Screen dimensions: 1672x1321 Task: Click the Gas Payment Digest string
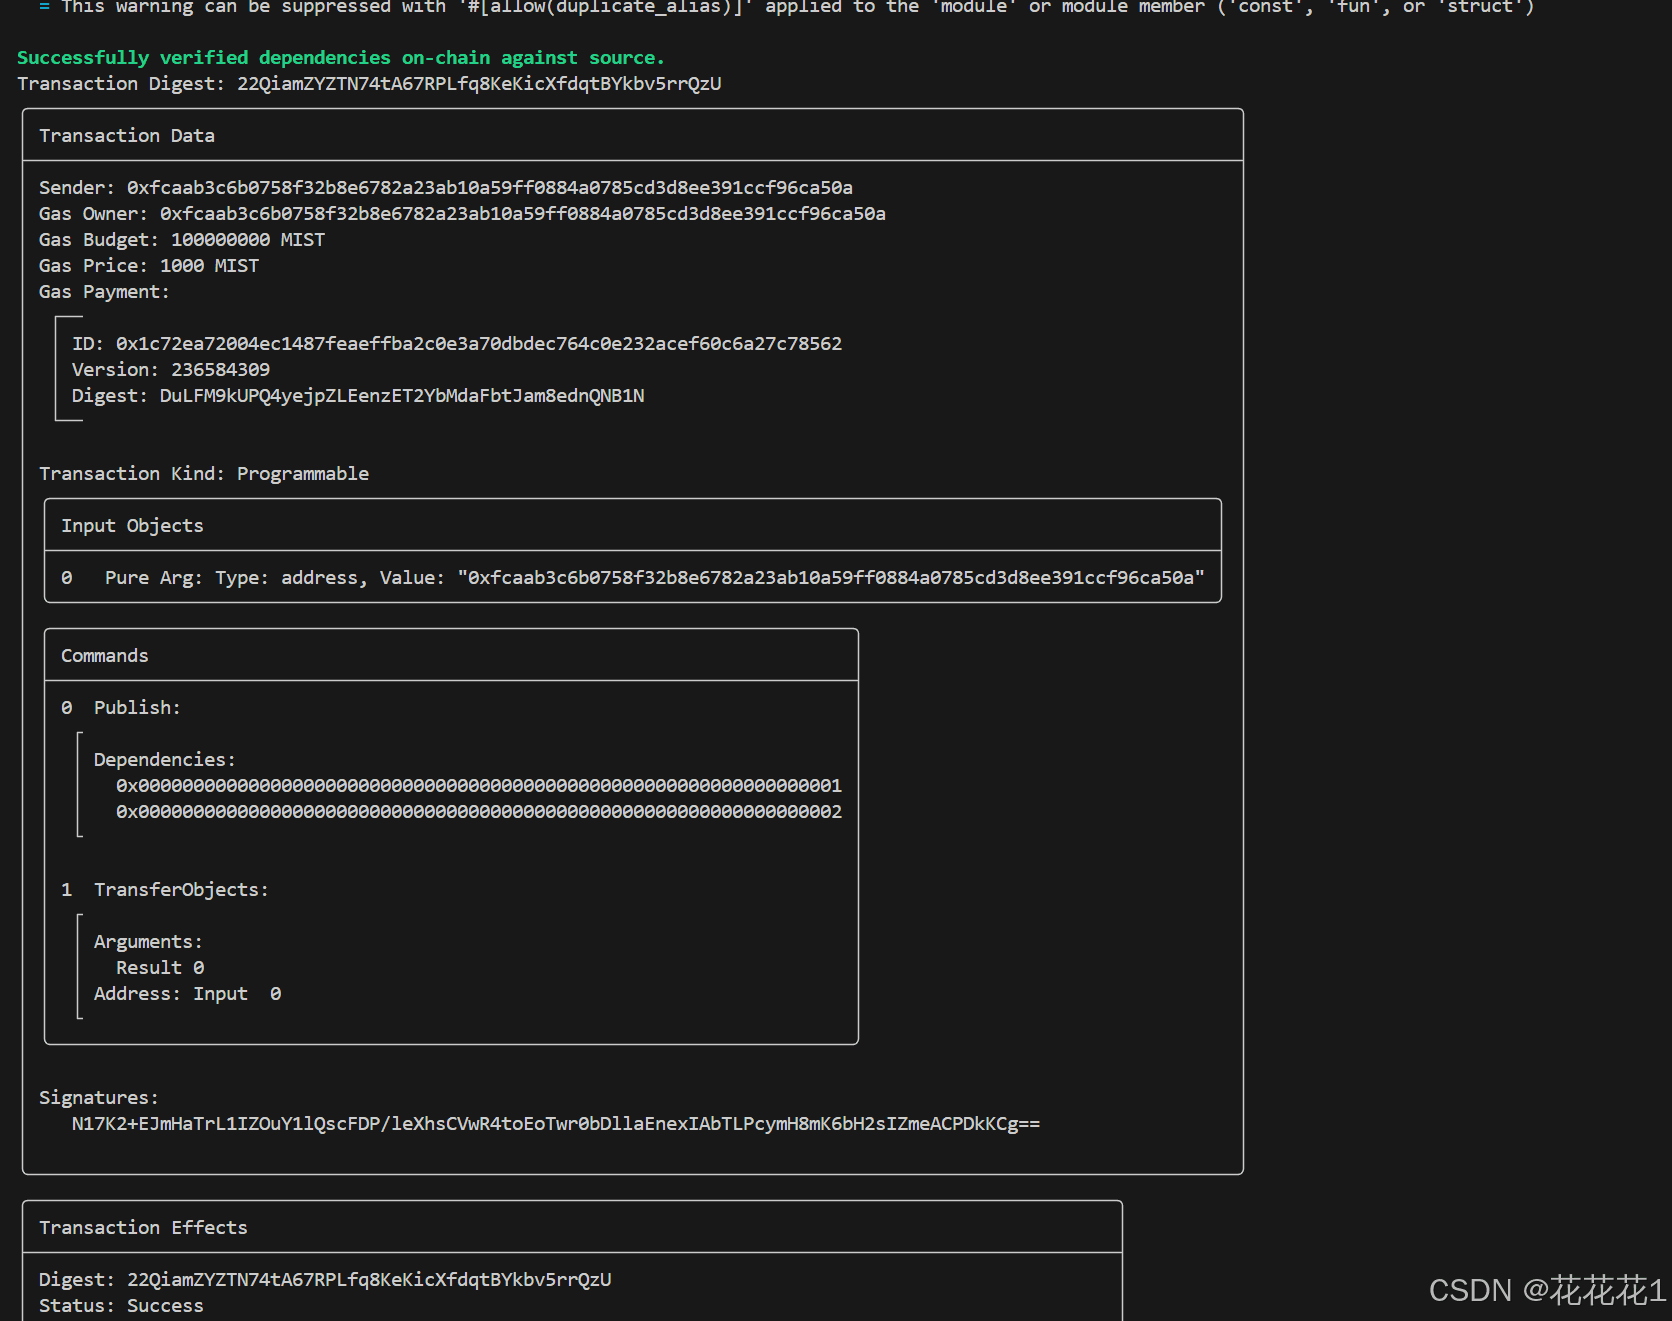pos(402,396)
